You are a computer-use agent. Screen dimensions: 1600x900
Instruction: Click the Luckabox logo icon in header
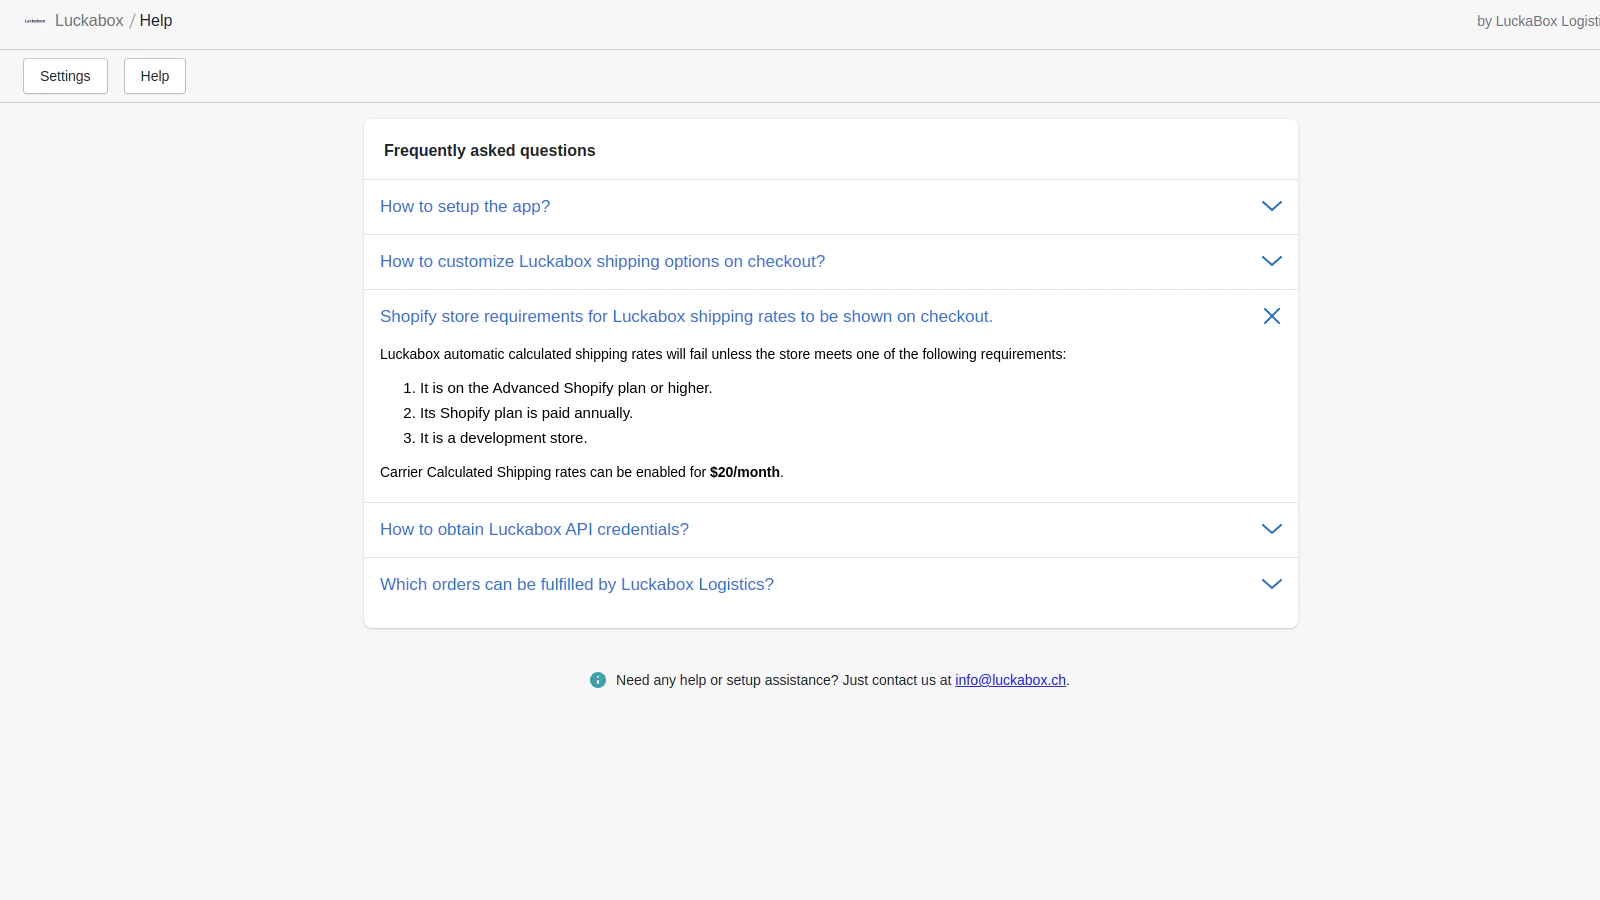(x=35, y=21)
